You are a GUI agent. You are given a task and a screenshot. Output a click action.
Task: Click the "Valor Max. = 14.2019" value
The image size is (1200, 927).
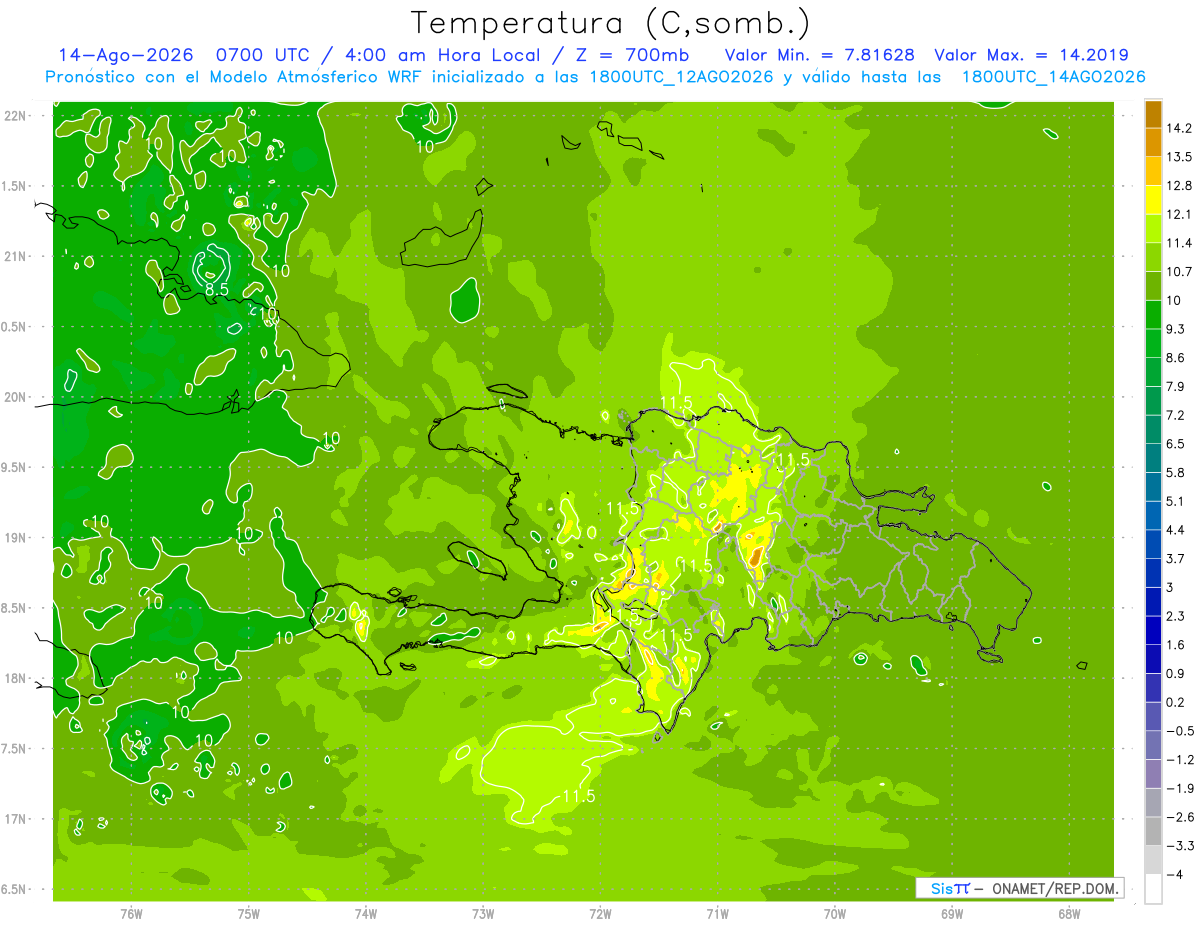(x=1032, y=55)
